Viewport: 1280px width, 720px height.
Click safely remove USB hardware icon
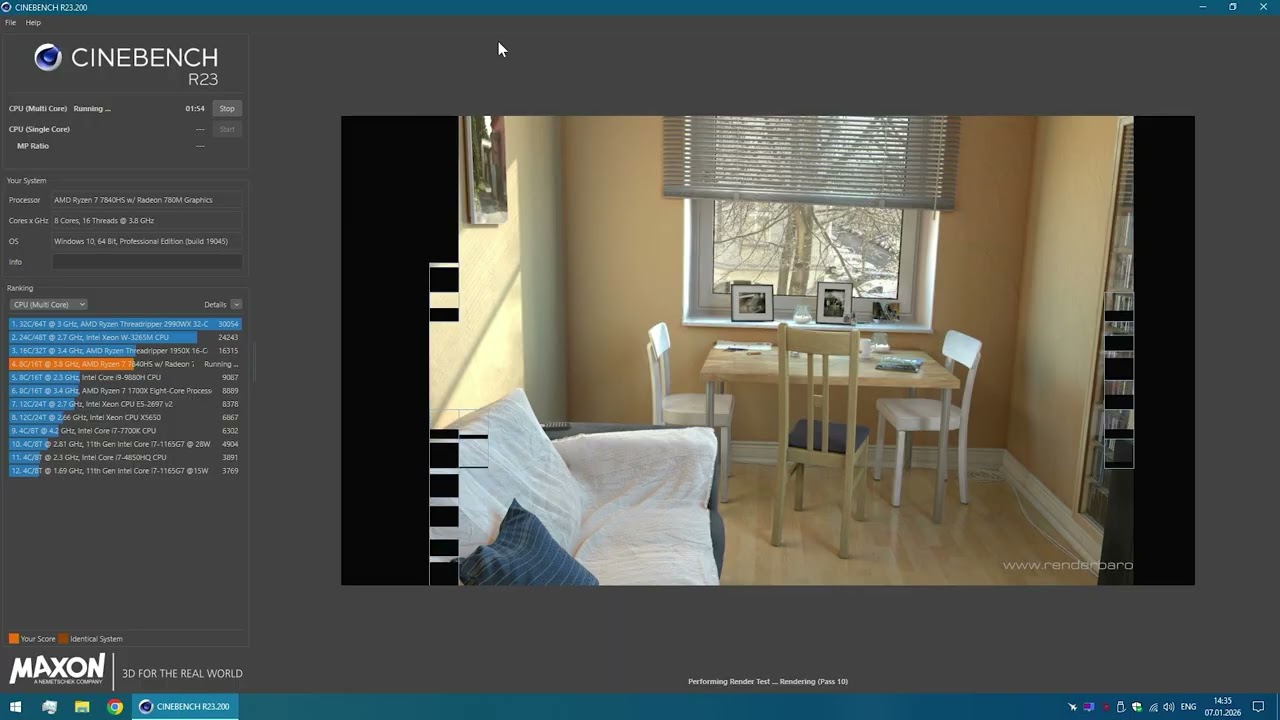click(x=1120, y=707)
